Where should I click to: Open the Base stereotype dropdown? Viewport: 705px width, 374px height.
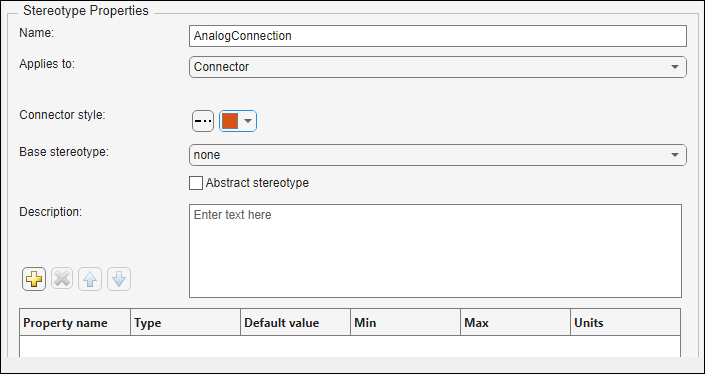437,155
